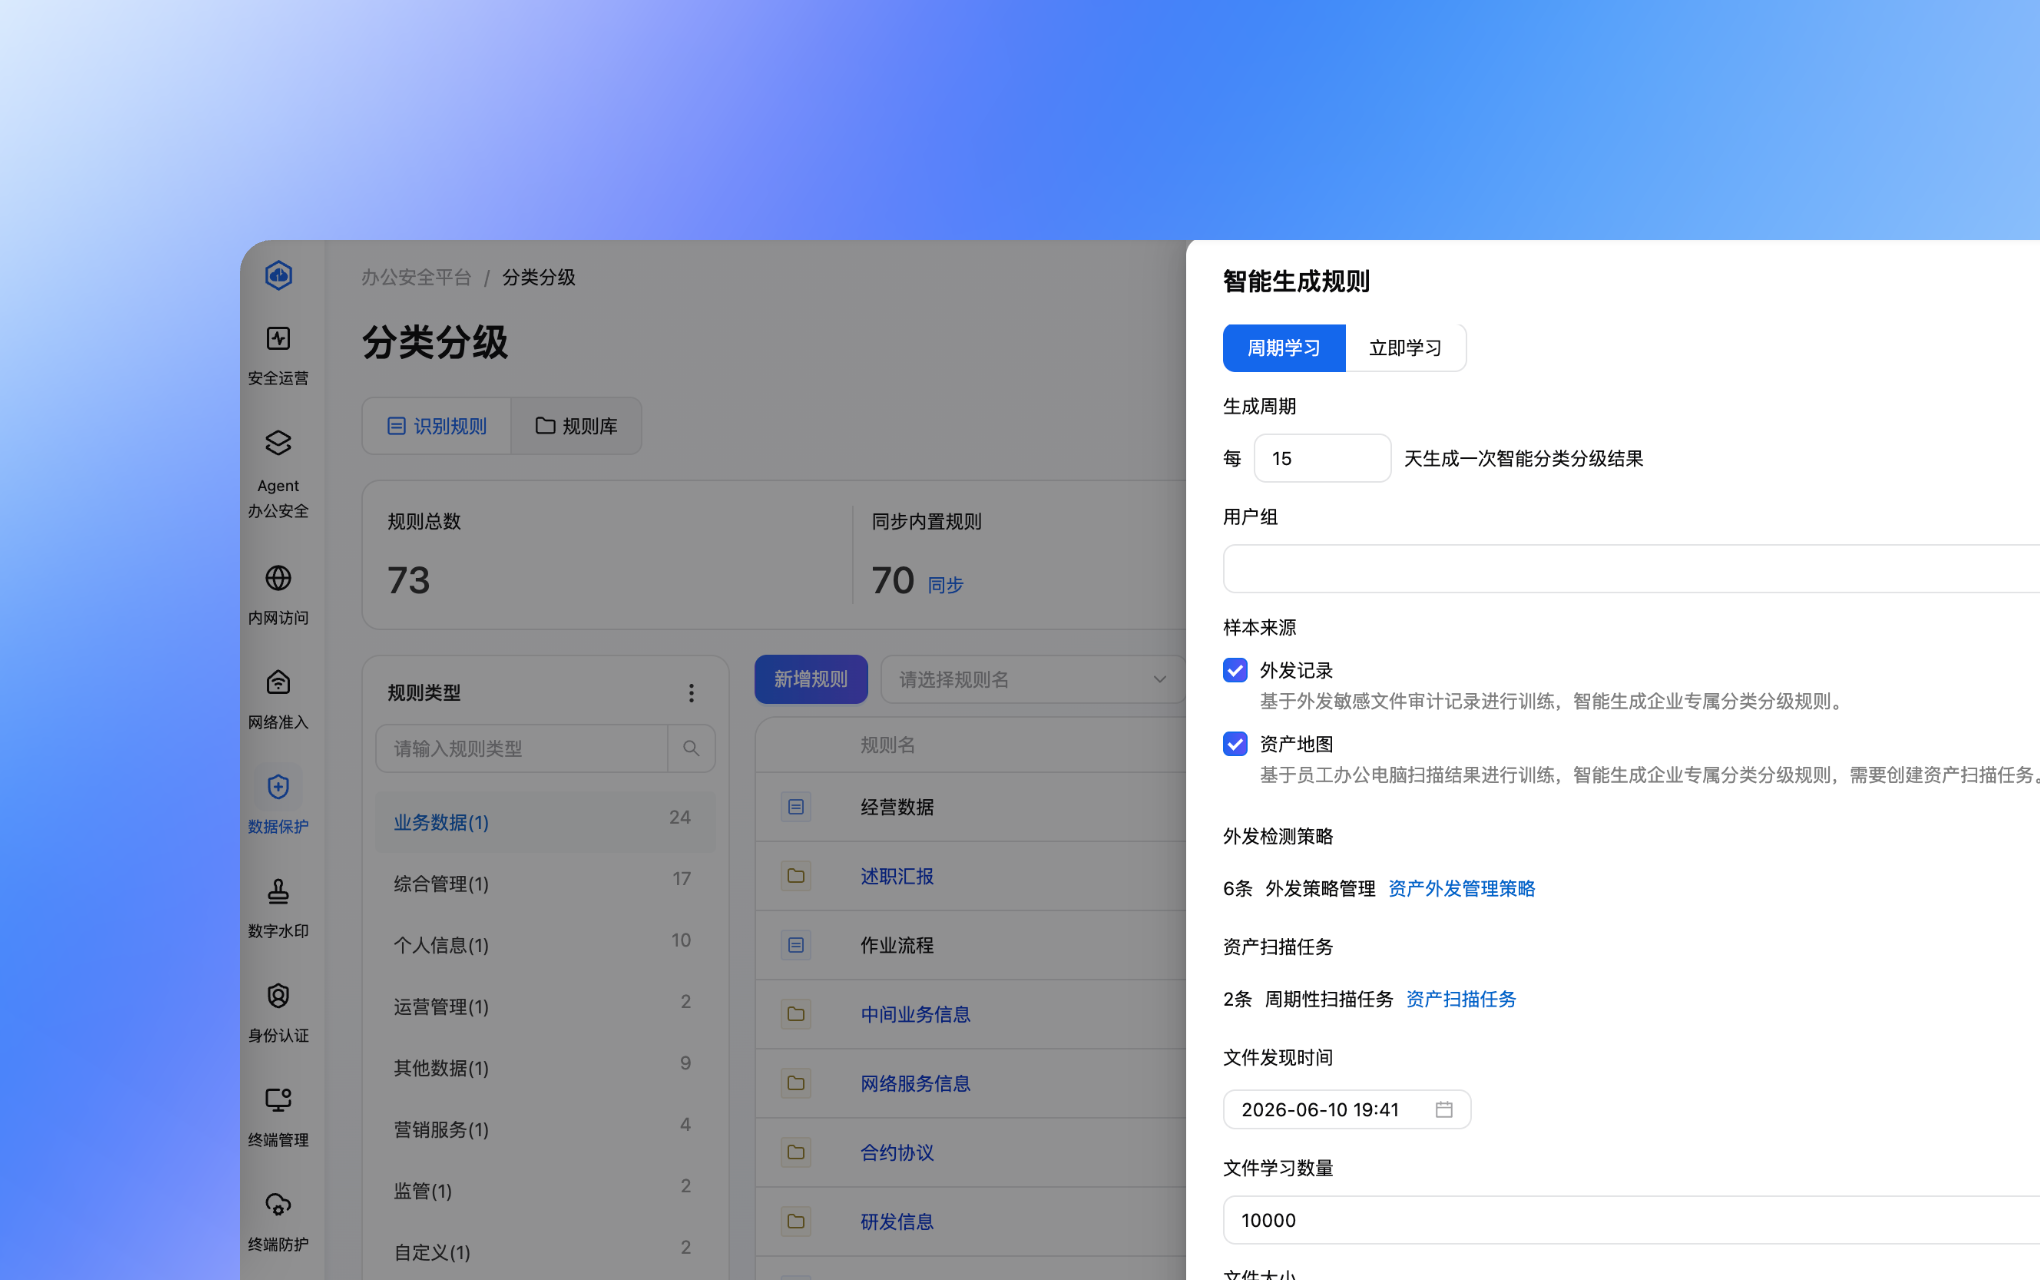
Task: Open 合约协议 rule link
Action: (897, 1152)
